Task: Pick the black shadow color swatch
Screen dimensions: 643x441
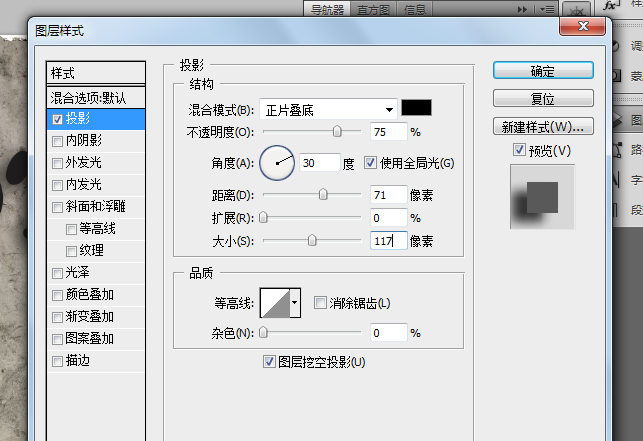Action: tap(416, 107)
